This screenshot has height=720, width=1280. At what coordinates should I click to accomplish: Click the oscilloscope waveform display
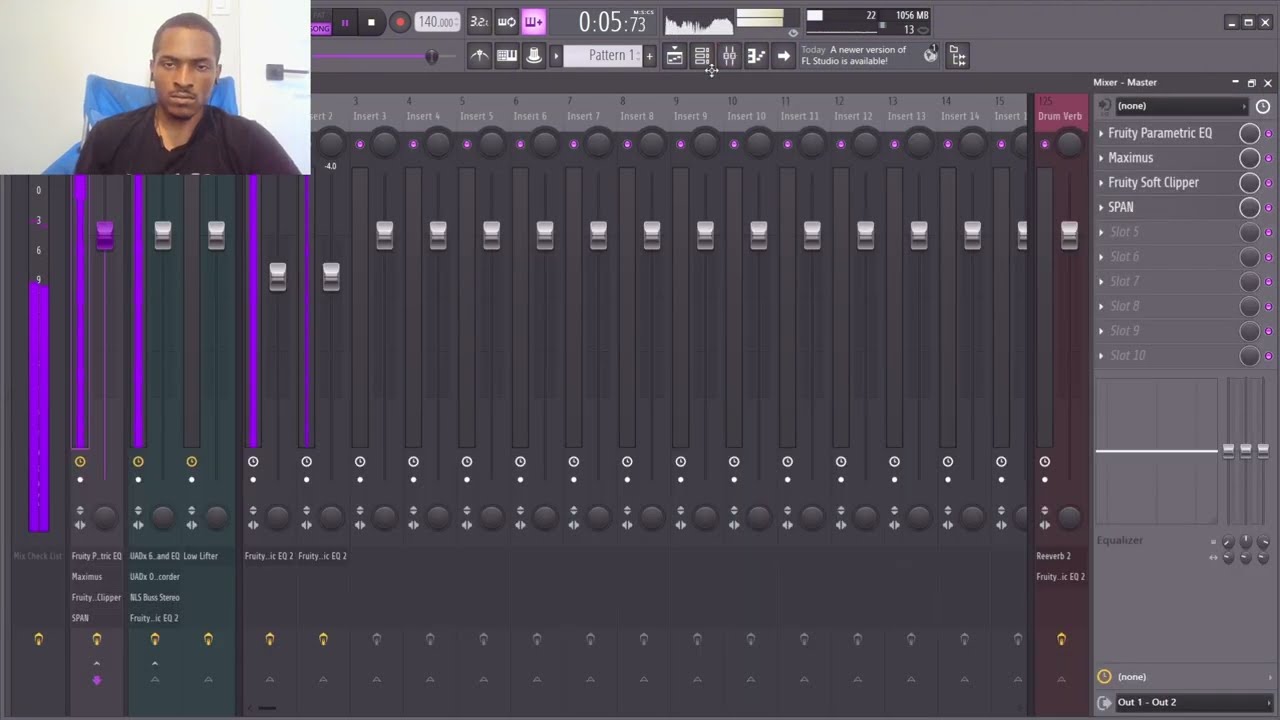(x=698, y=22)
